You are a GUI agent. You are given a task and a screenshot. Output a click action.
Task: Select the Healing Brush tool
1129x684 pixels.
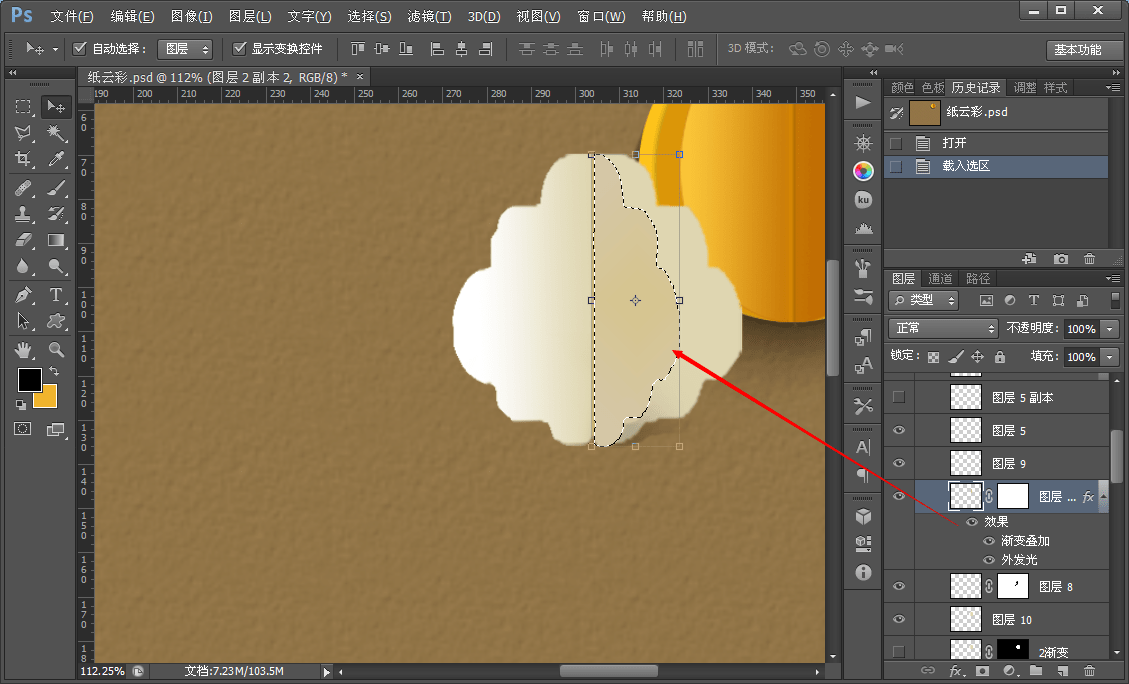tap(23, 188)
